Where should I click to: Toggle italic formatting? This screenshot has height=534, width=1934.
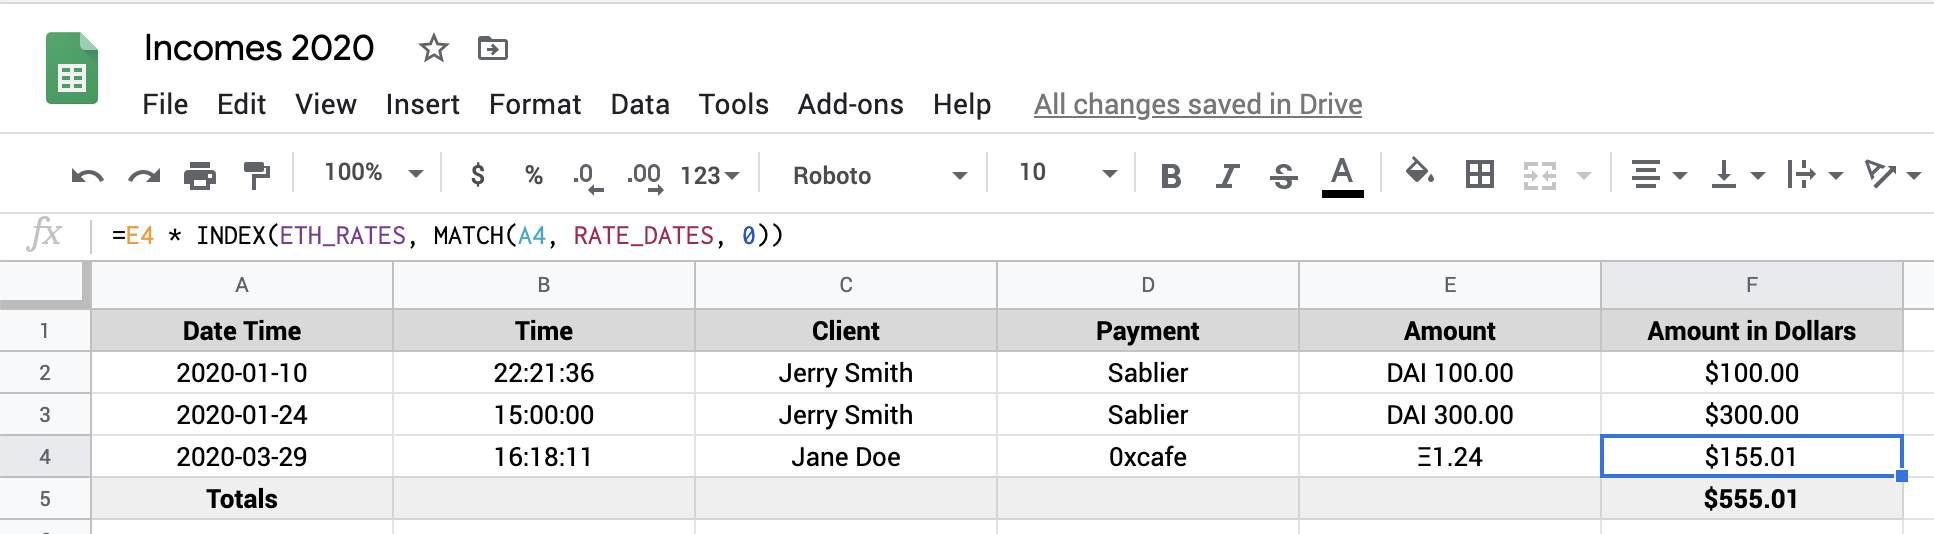click(x=1227, y=176)
